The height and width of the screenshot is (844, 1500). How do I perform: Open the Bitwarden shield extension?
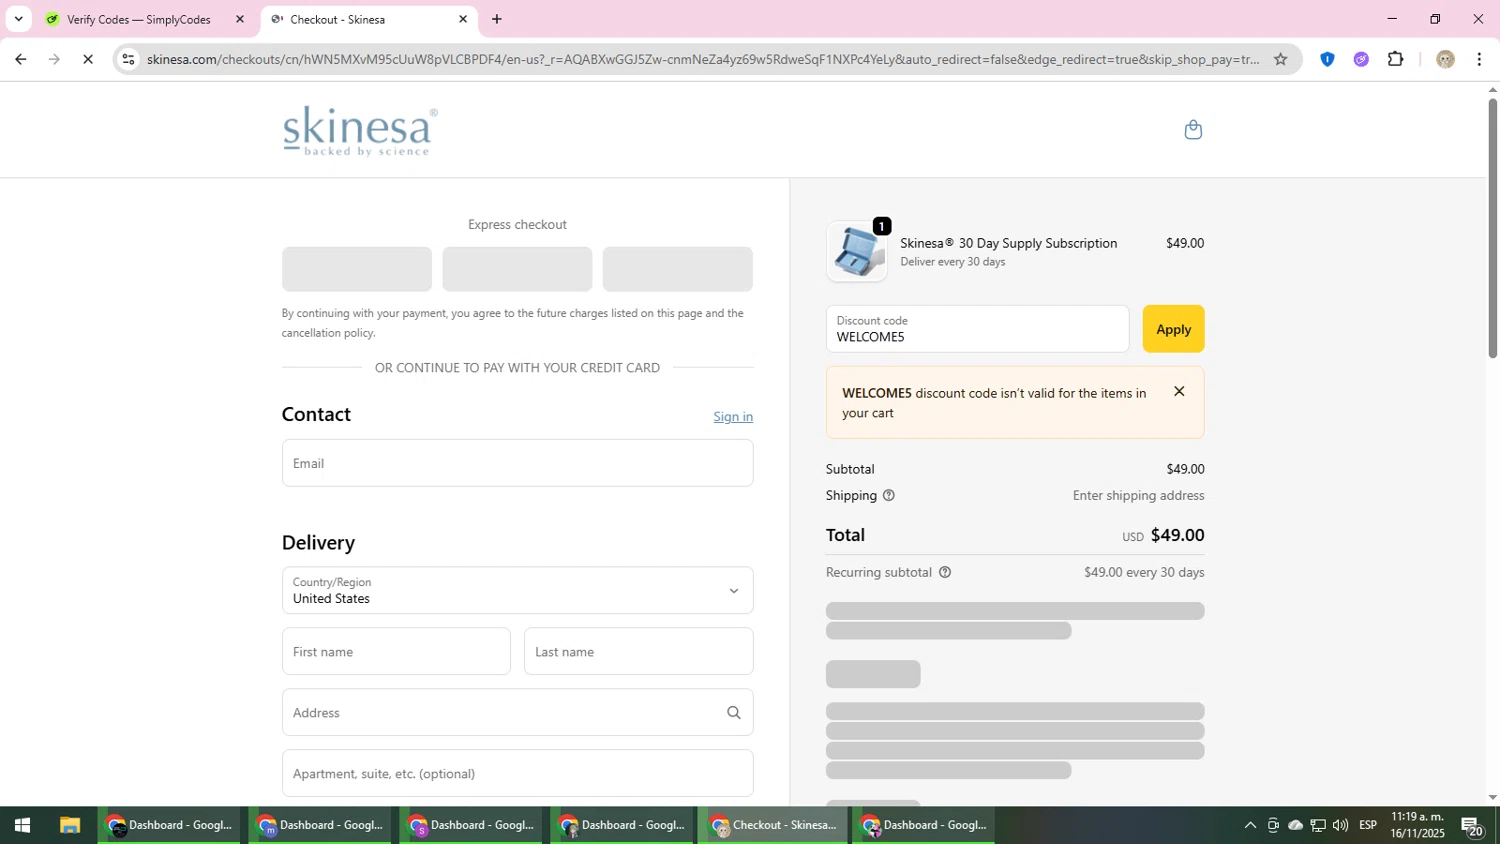coord(1327,59)
